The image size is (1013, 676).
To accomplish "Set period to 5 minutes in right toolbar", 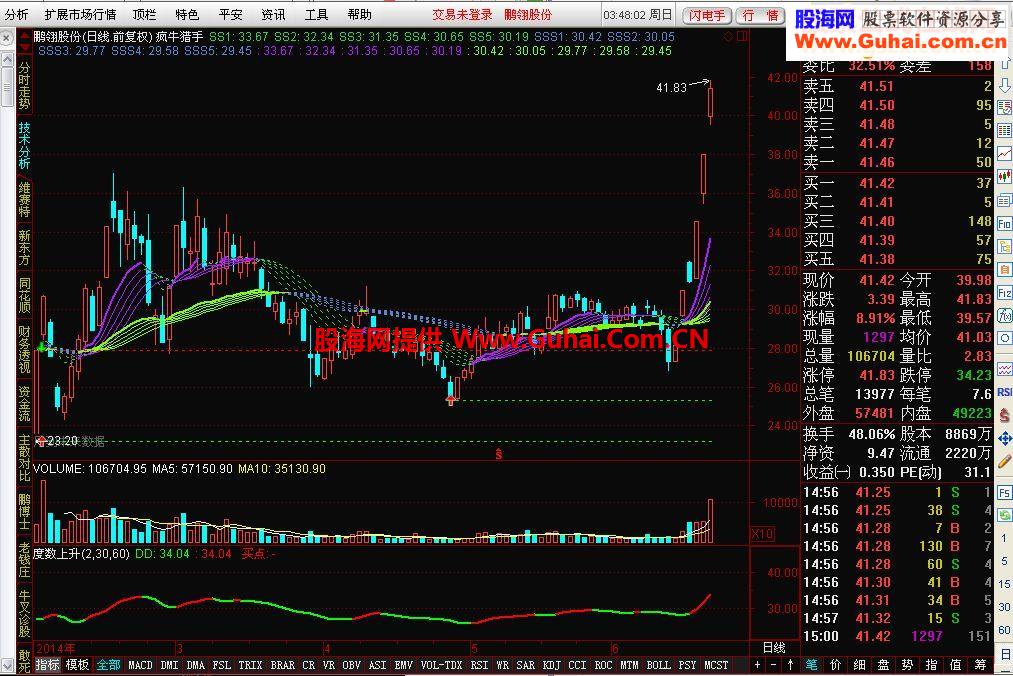I will (1004, 561).
